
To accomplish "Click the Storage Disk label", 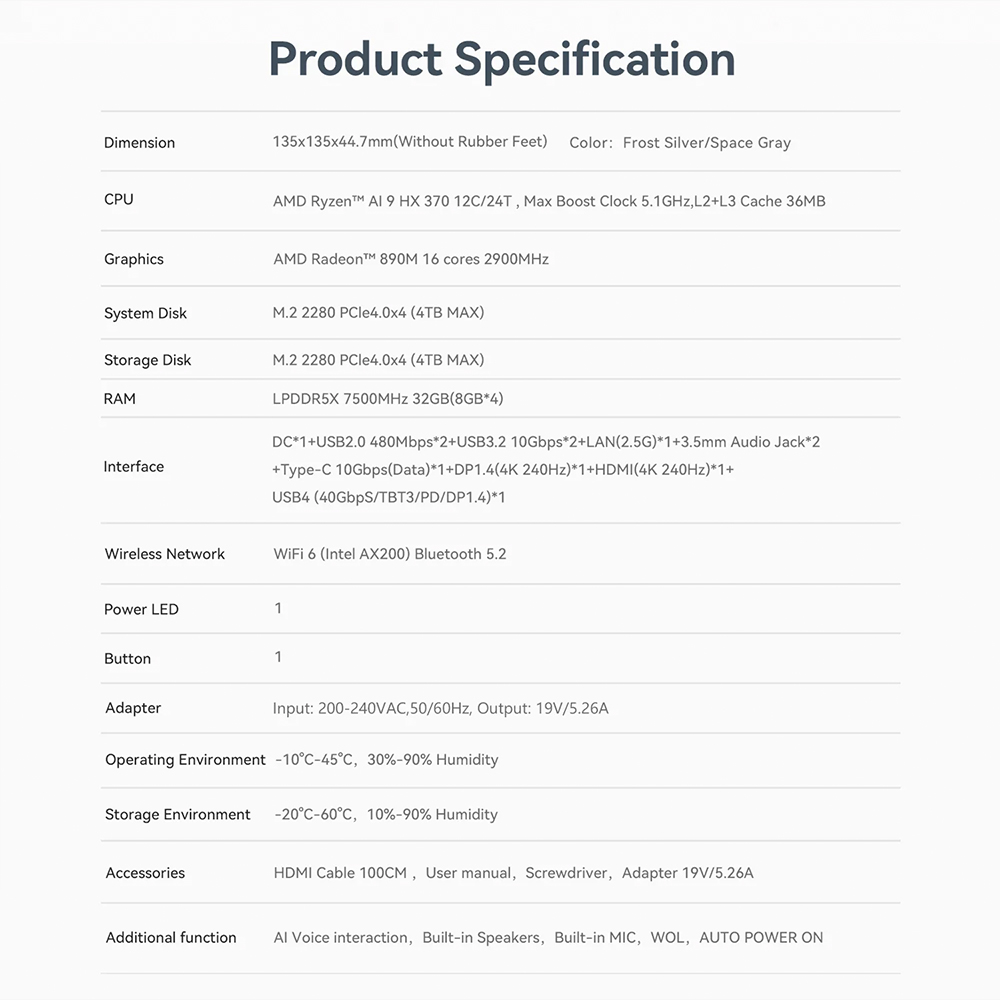I will pyautogui.click(x=147, y=360).
